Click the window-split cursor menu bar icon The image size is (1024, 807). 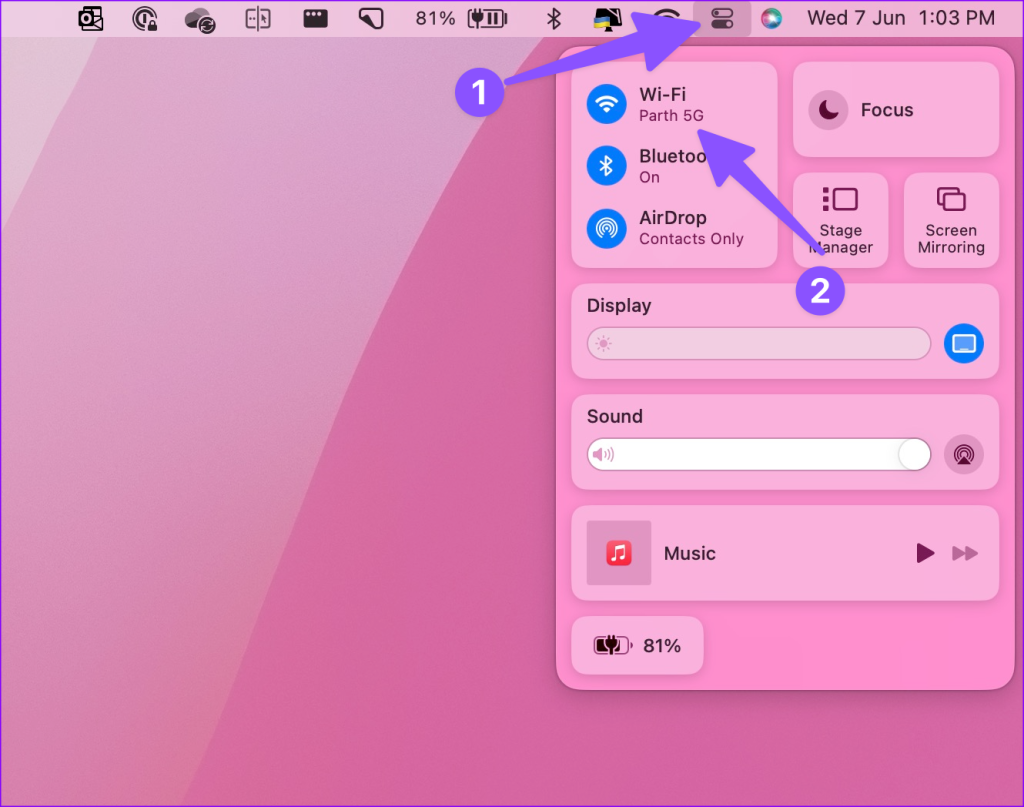pyautogui.click(x=258, y=19)
